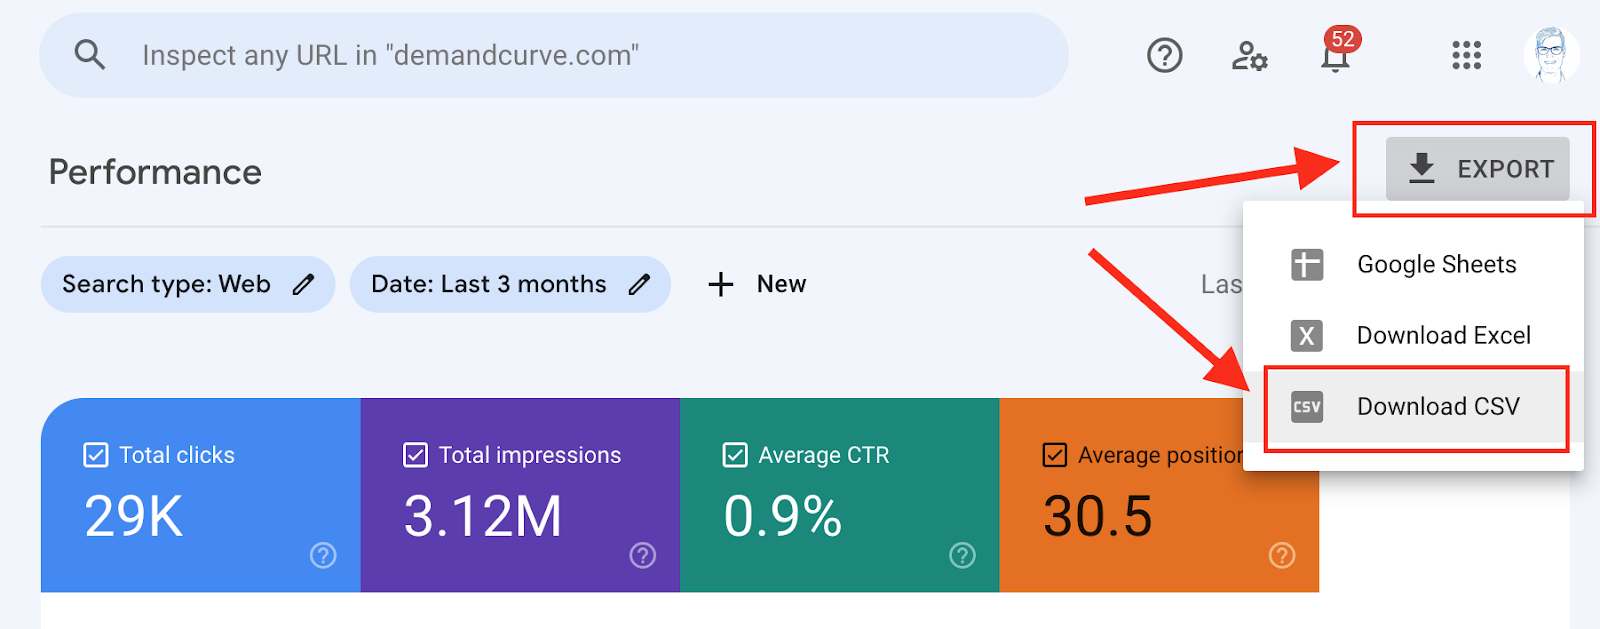
Task: Choose Download Excel from export menu
Action: click(x=1443, y=336)
